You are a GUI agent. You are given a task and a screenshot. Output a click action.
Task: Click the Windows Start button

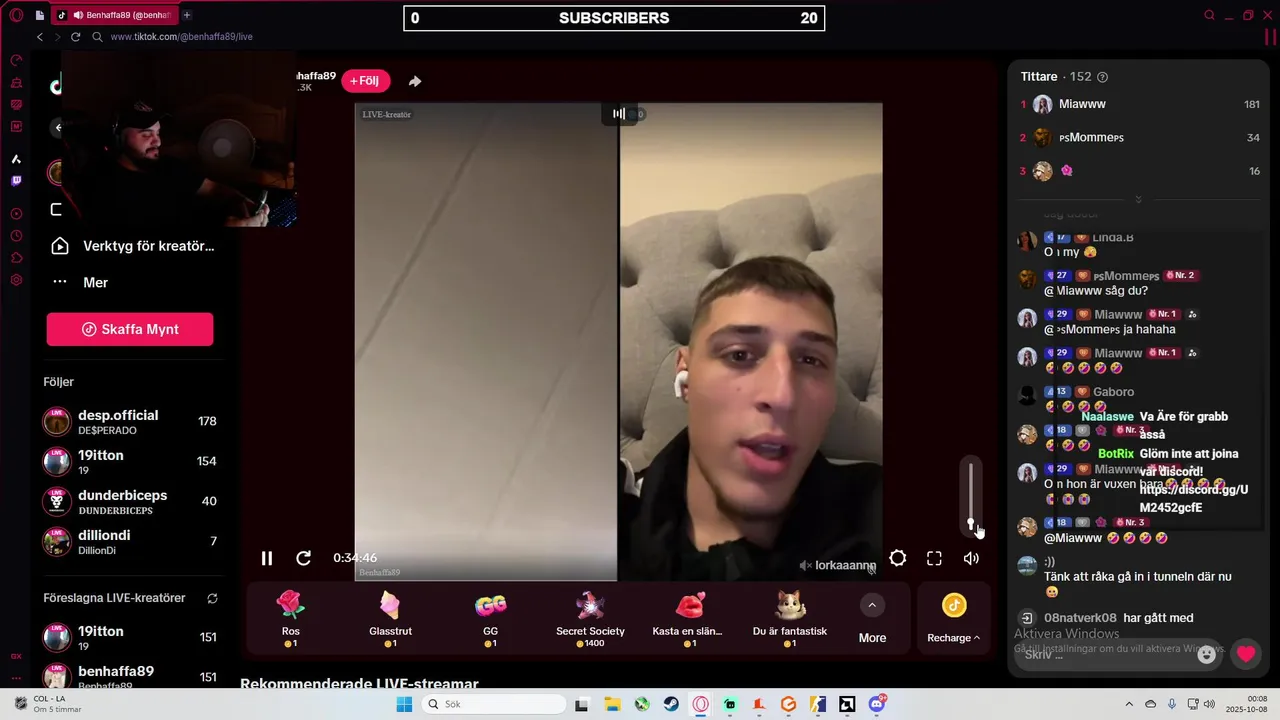click(x=404, y=704)
